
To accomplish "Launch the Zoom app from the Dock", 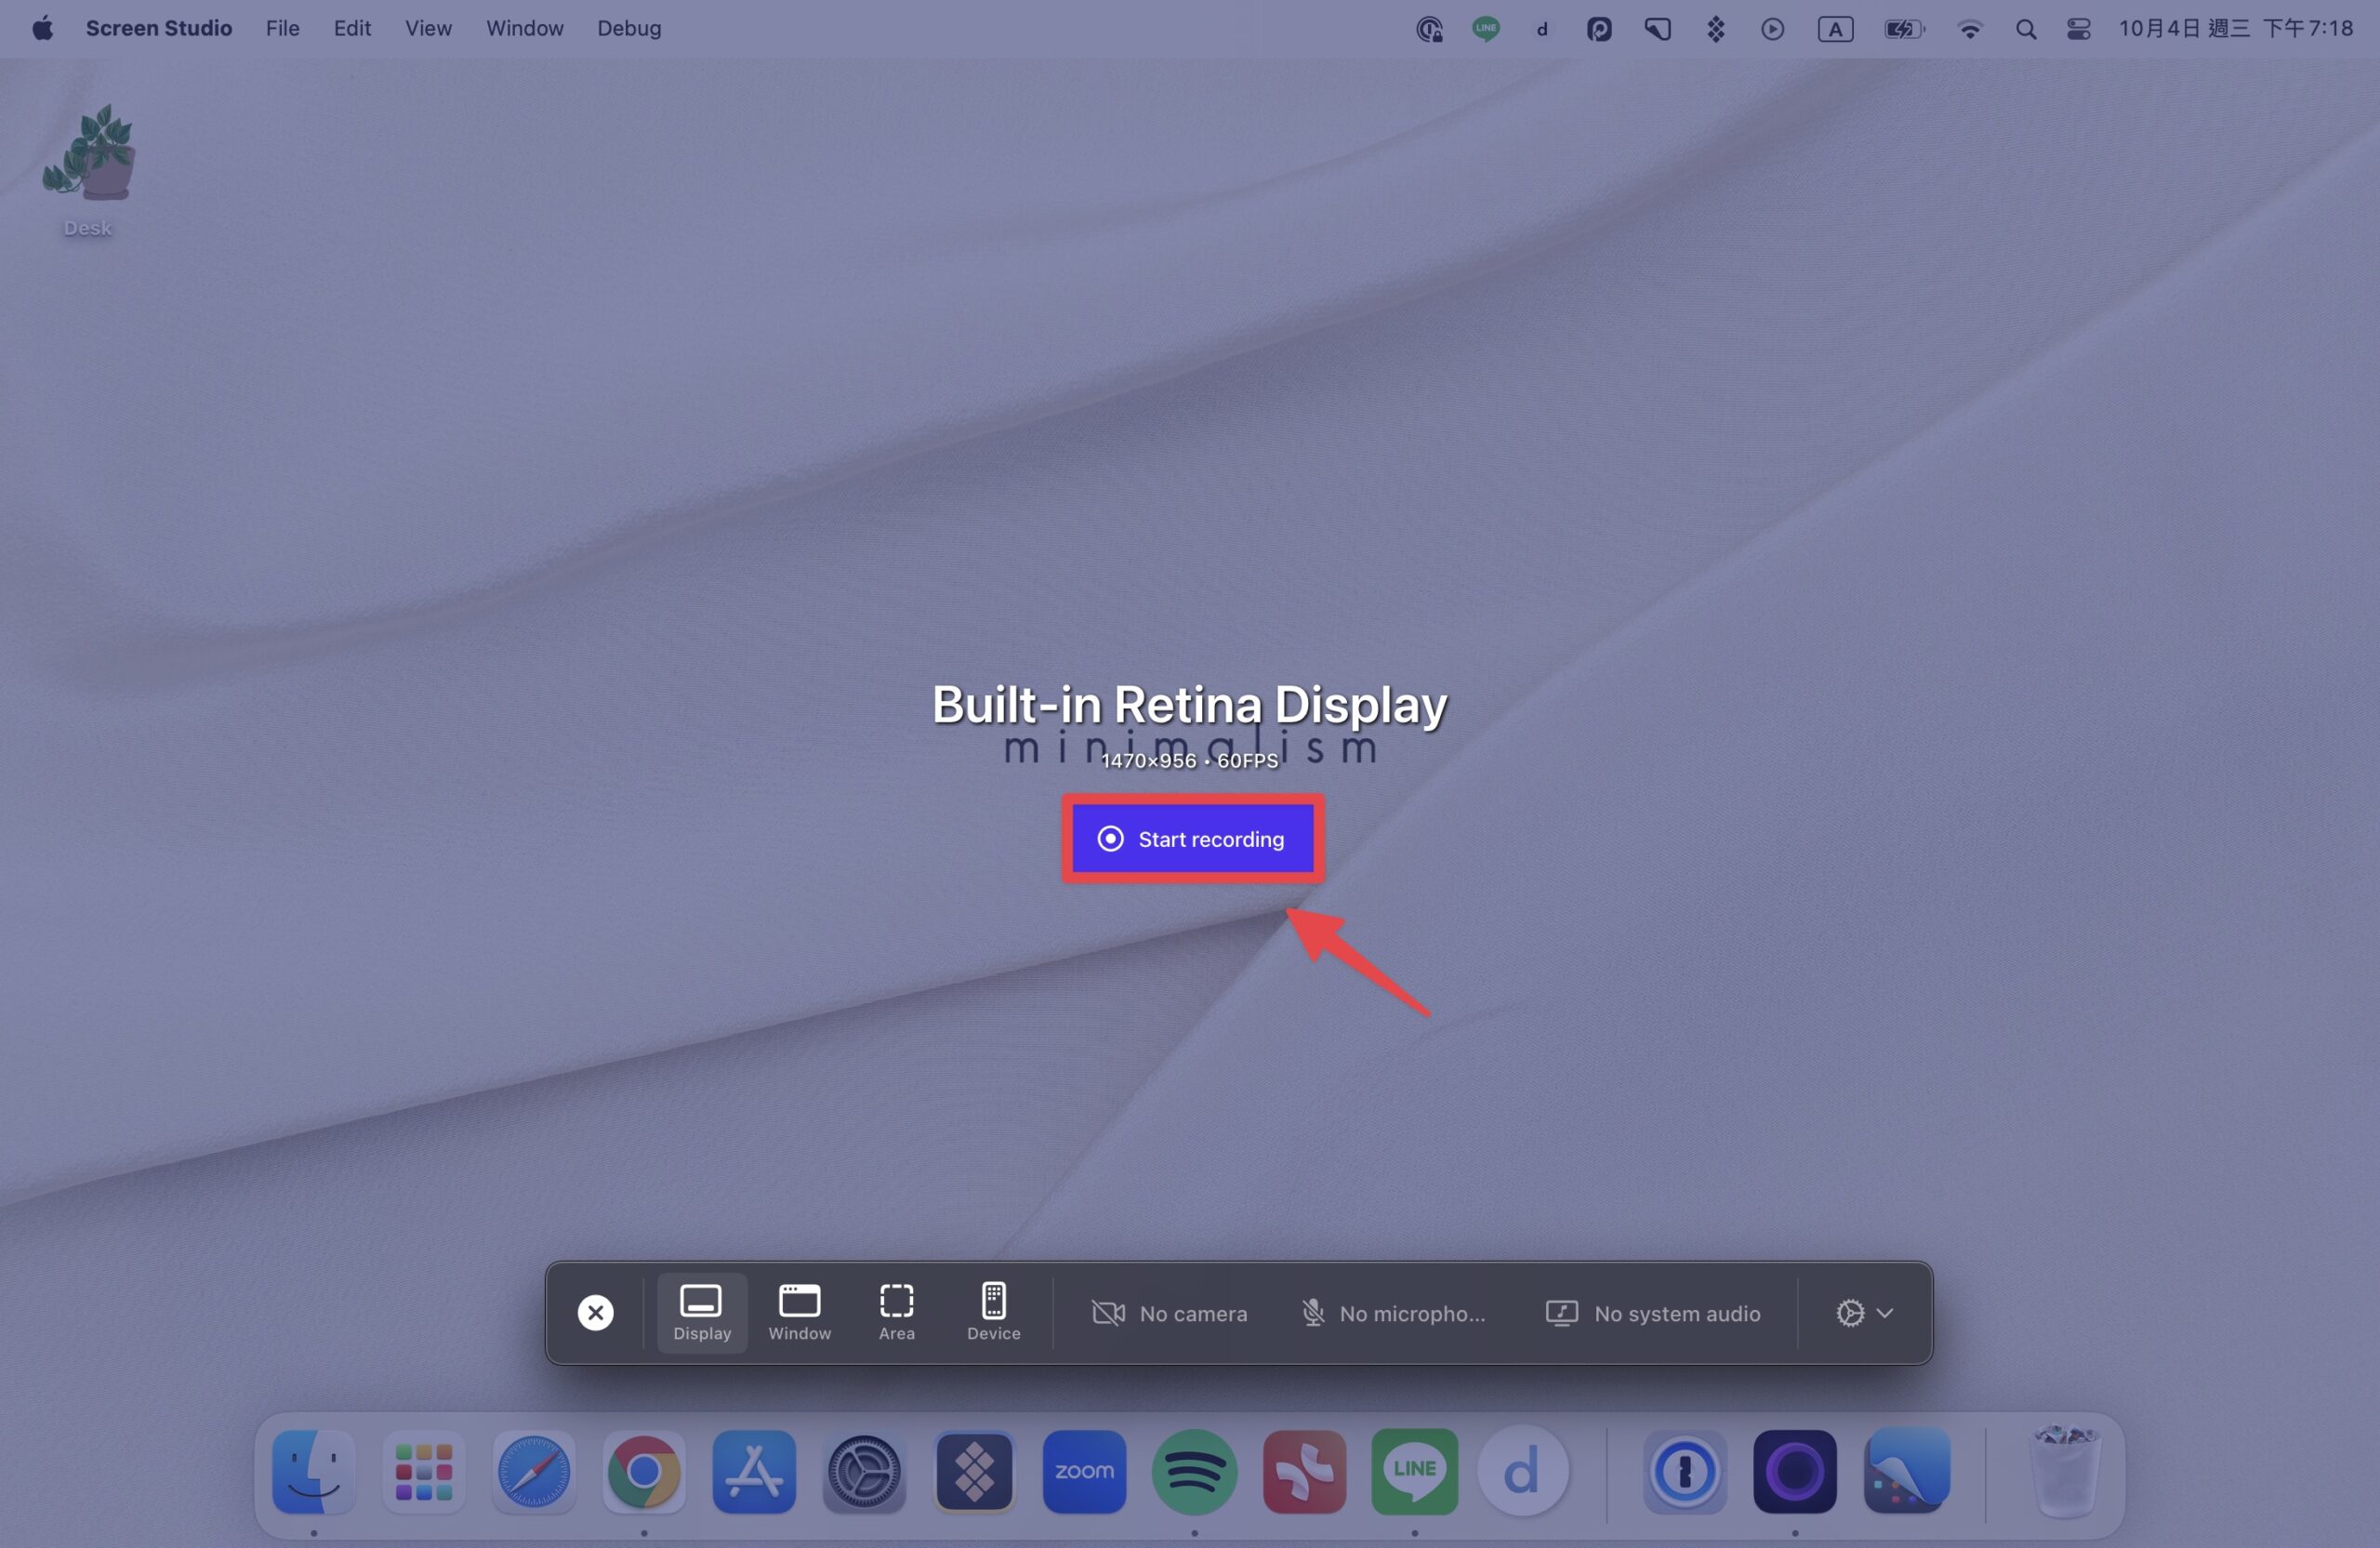I will 1084,1471.
